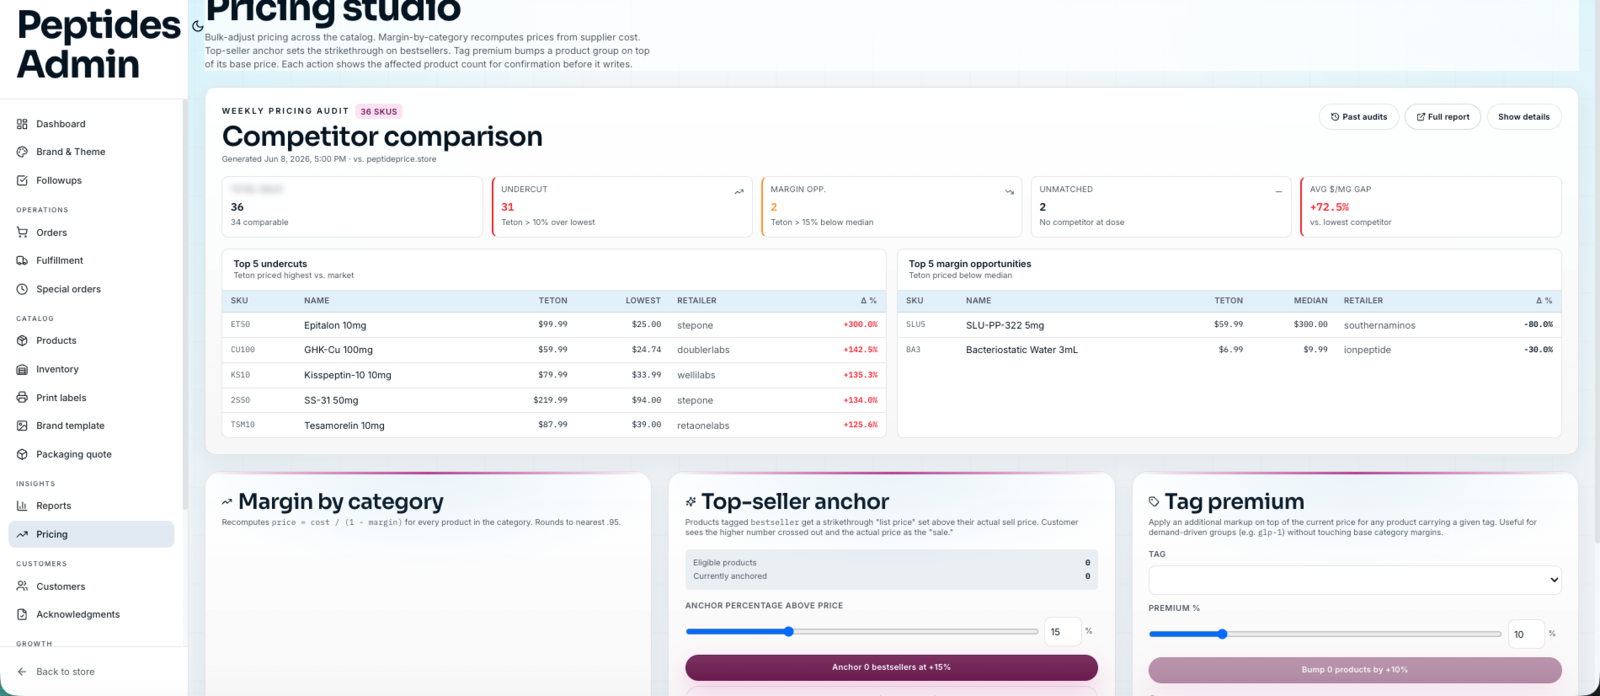Click the Followups checkbox icon
This screenshot has width=1600, height=696.
pyautogui.click(x=22, y=181)
